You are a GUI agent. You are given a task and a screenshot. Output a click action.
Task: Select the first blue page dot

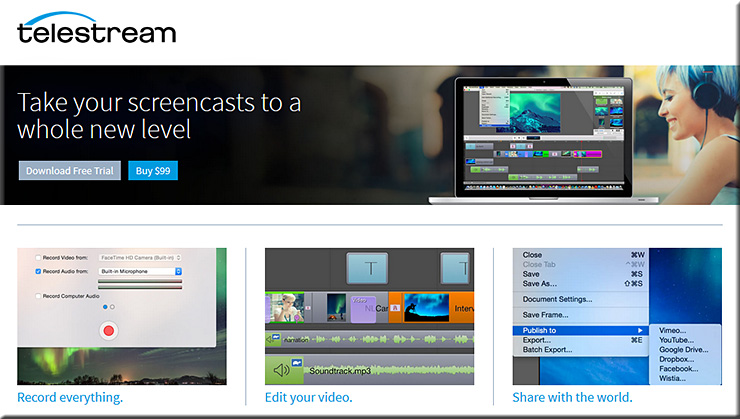(105, 307)
